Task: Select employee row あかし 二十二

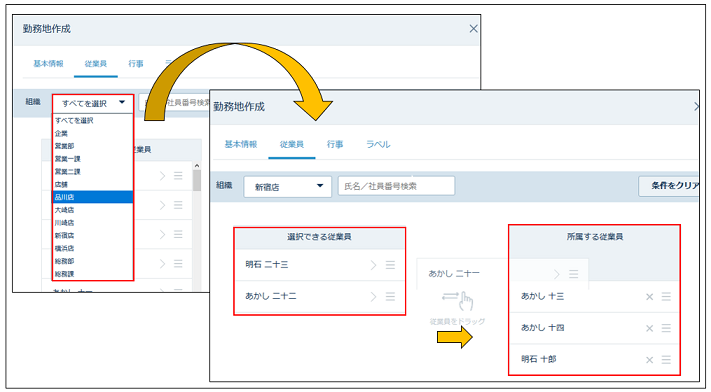Action: coord(319,297)
